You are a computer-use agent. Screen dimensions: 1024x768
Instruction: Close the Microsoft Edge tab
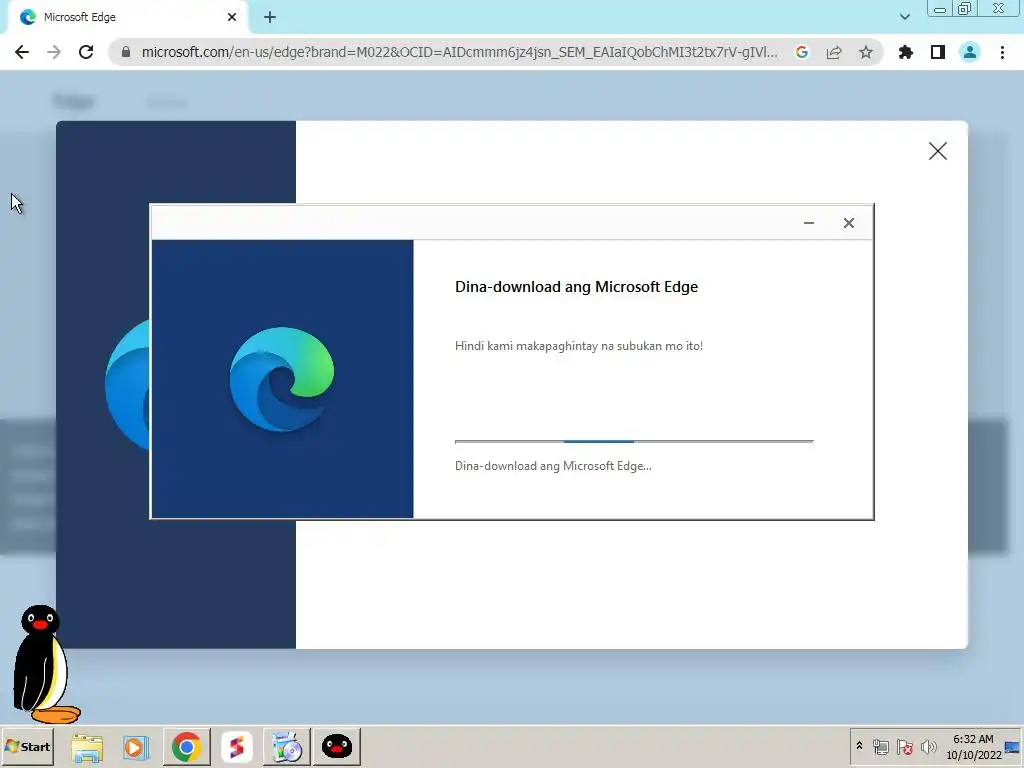point(232,17)
